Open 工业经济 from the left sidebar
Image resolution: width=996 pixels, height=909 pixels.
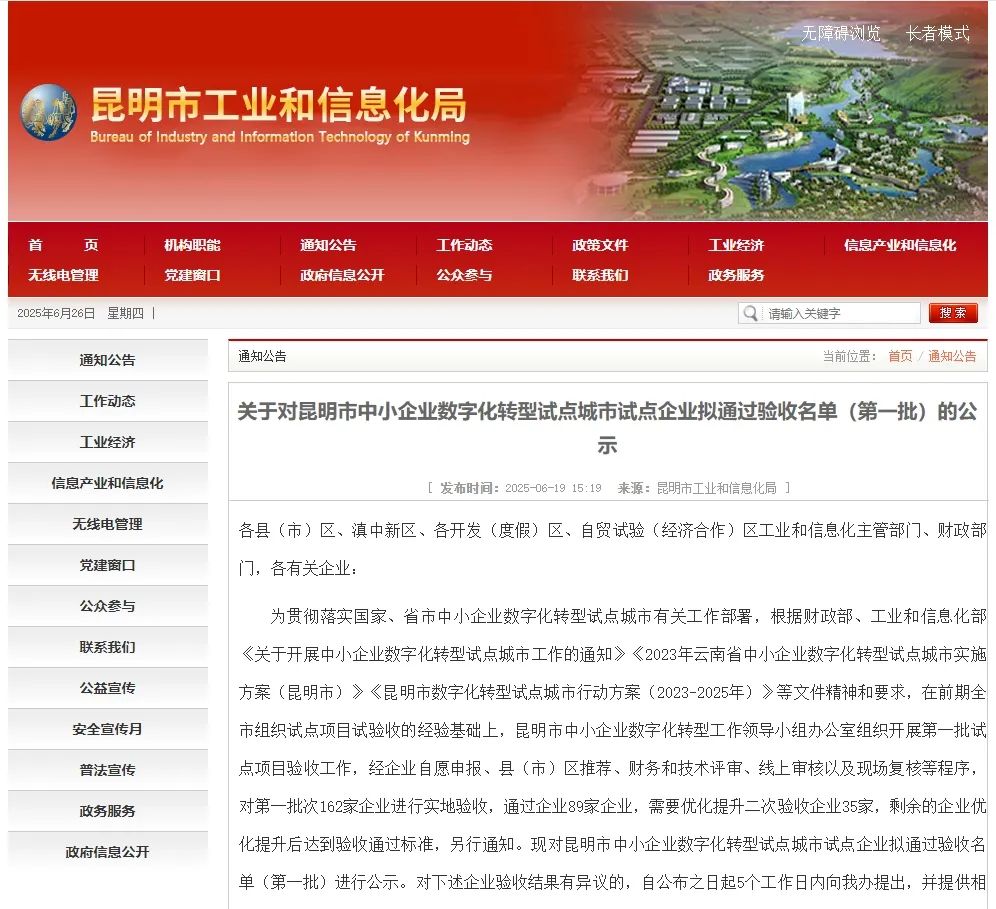(x=106, y=441)
